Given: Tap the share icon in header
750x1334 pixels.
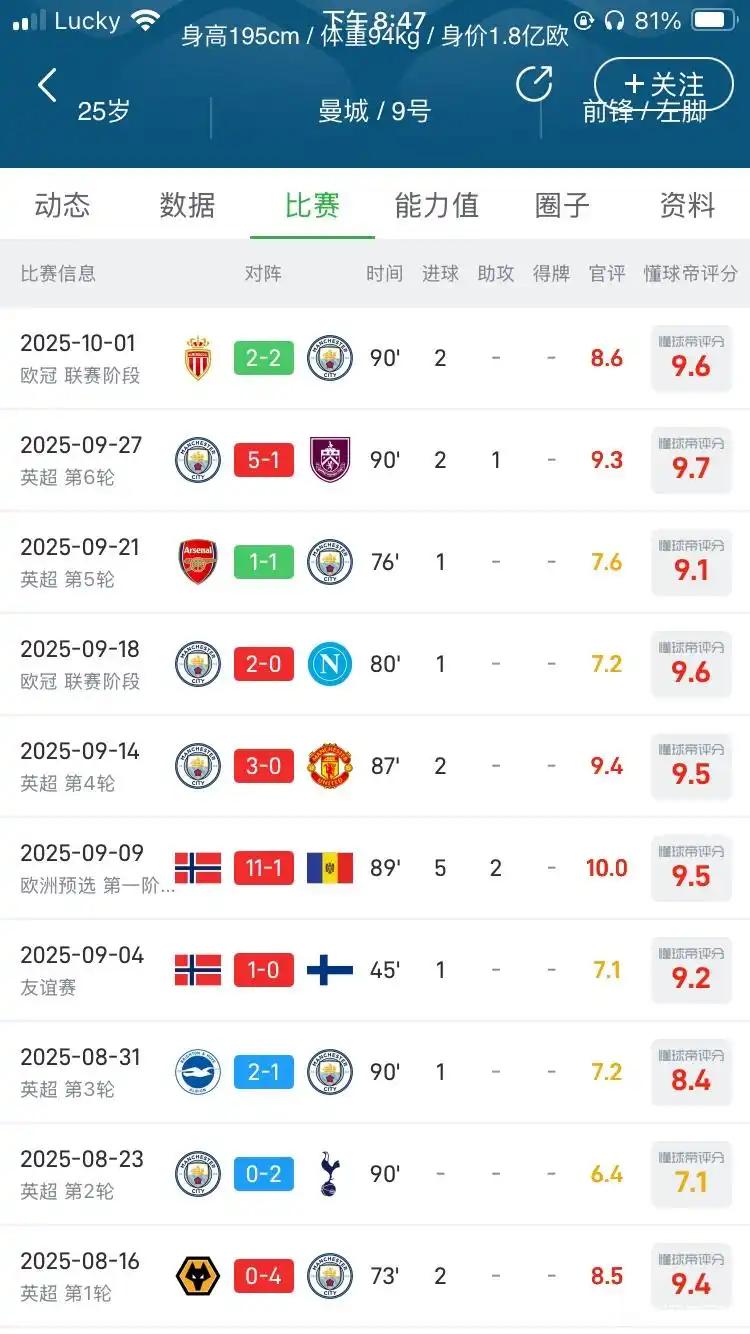Looking at the screenshot, I should 534,84.
